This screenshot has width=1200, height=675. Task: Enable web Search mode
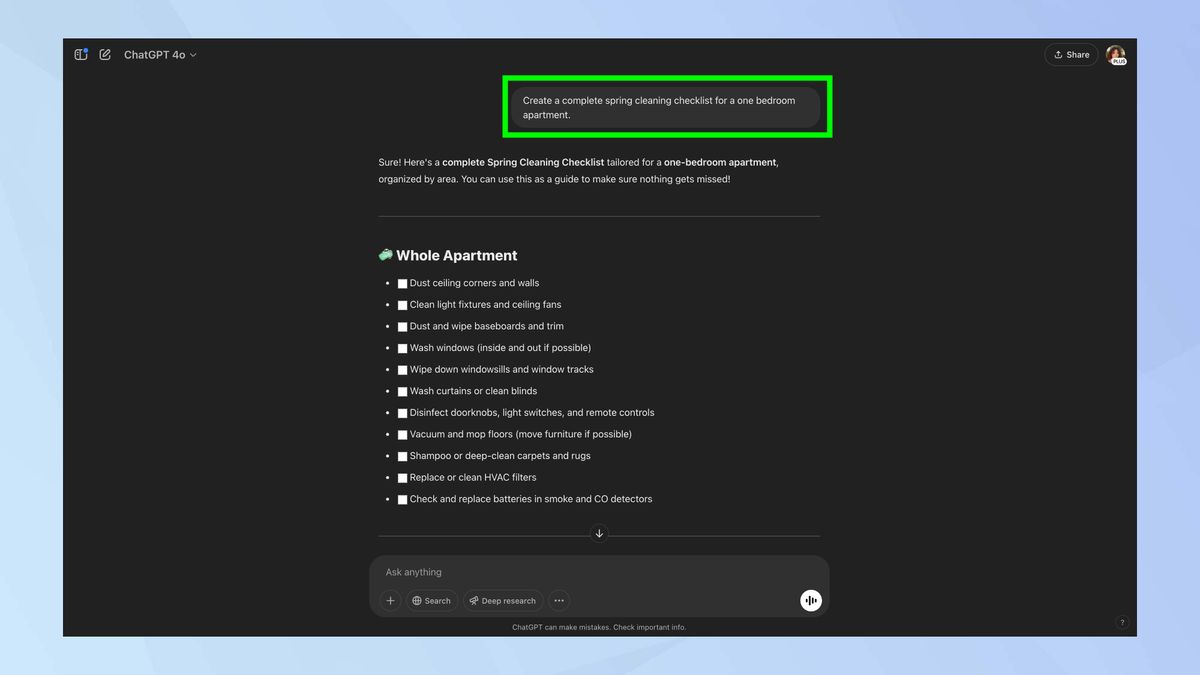click(x=431, y=600)
